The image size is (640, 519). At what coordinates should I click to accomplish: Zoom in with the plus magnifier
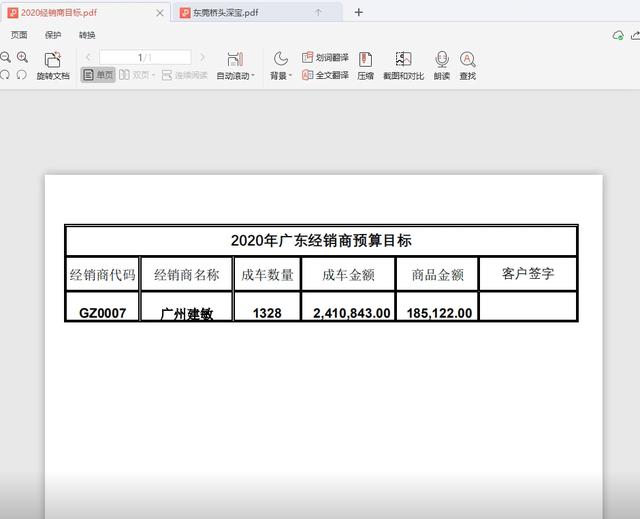click(22, 57)
